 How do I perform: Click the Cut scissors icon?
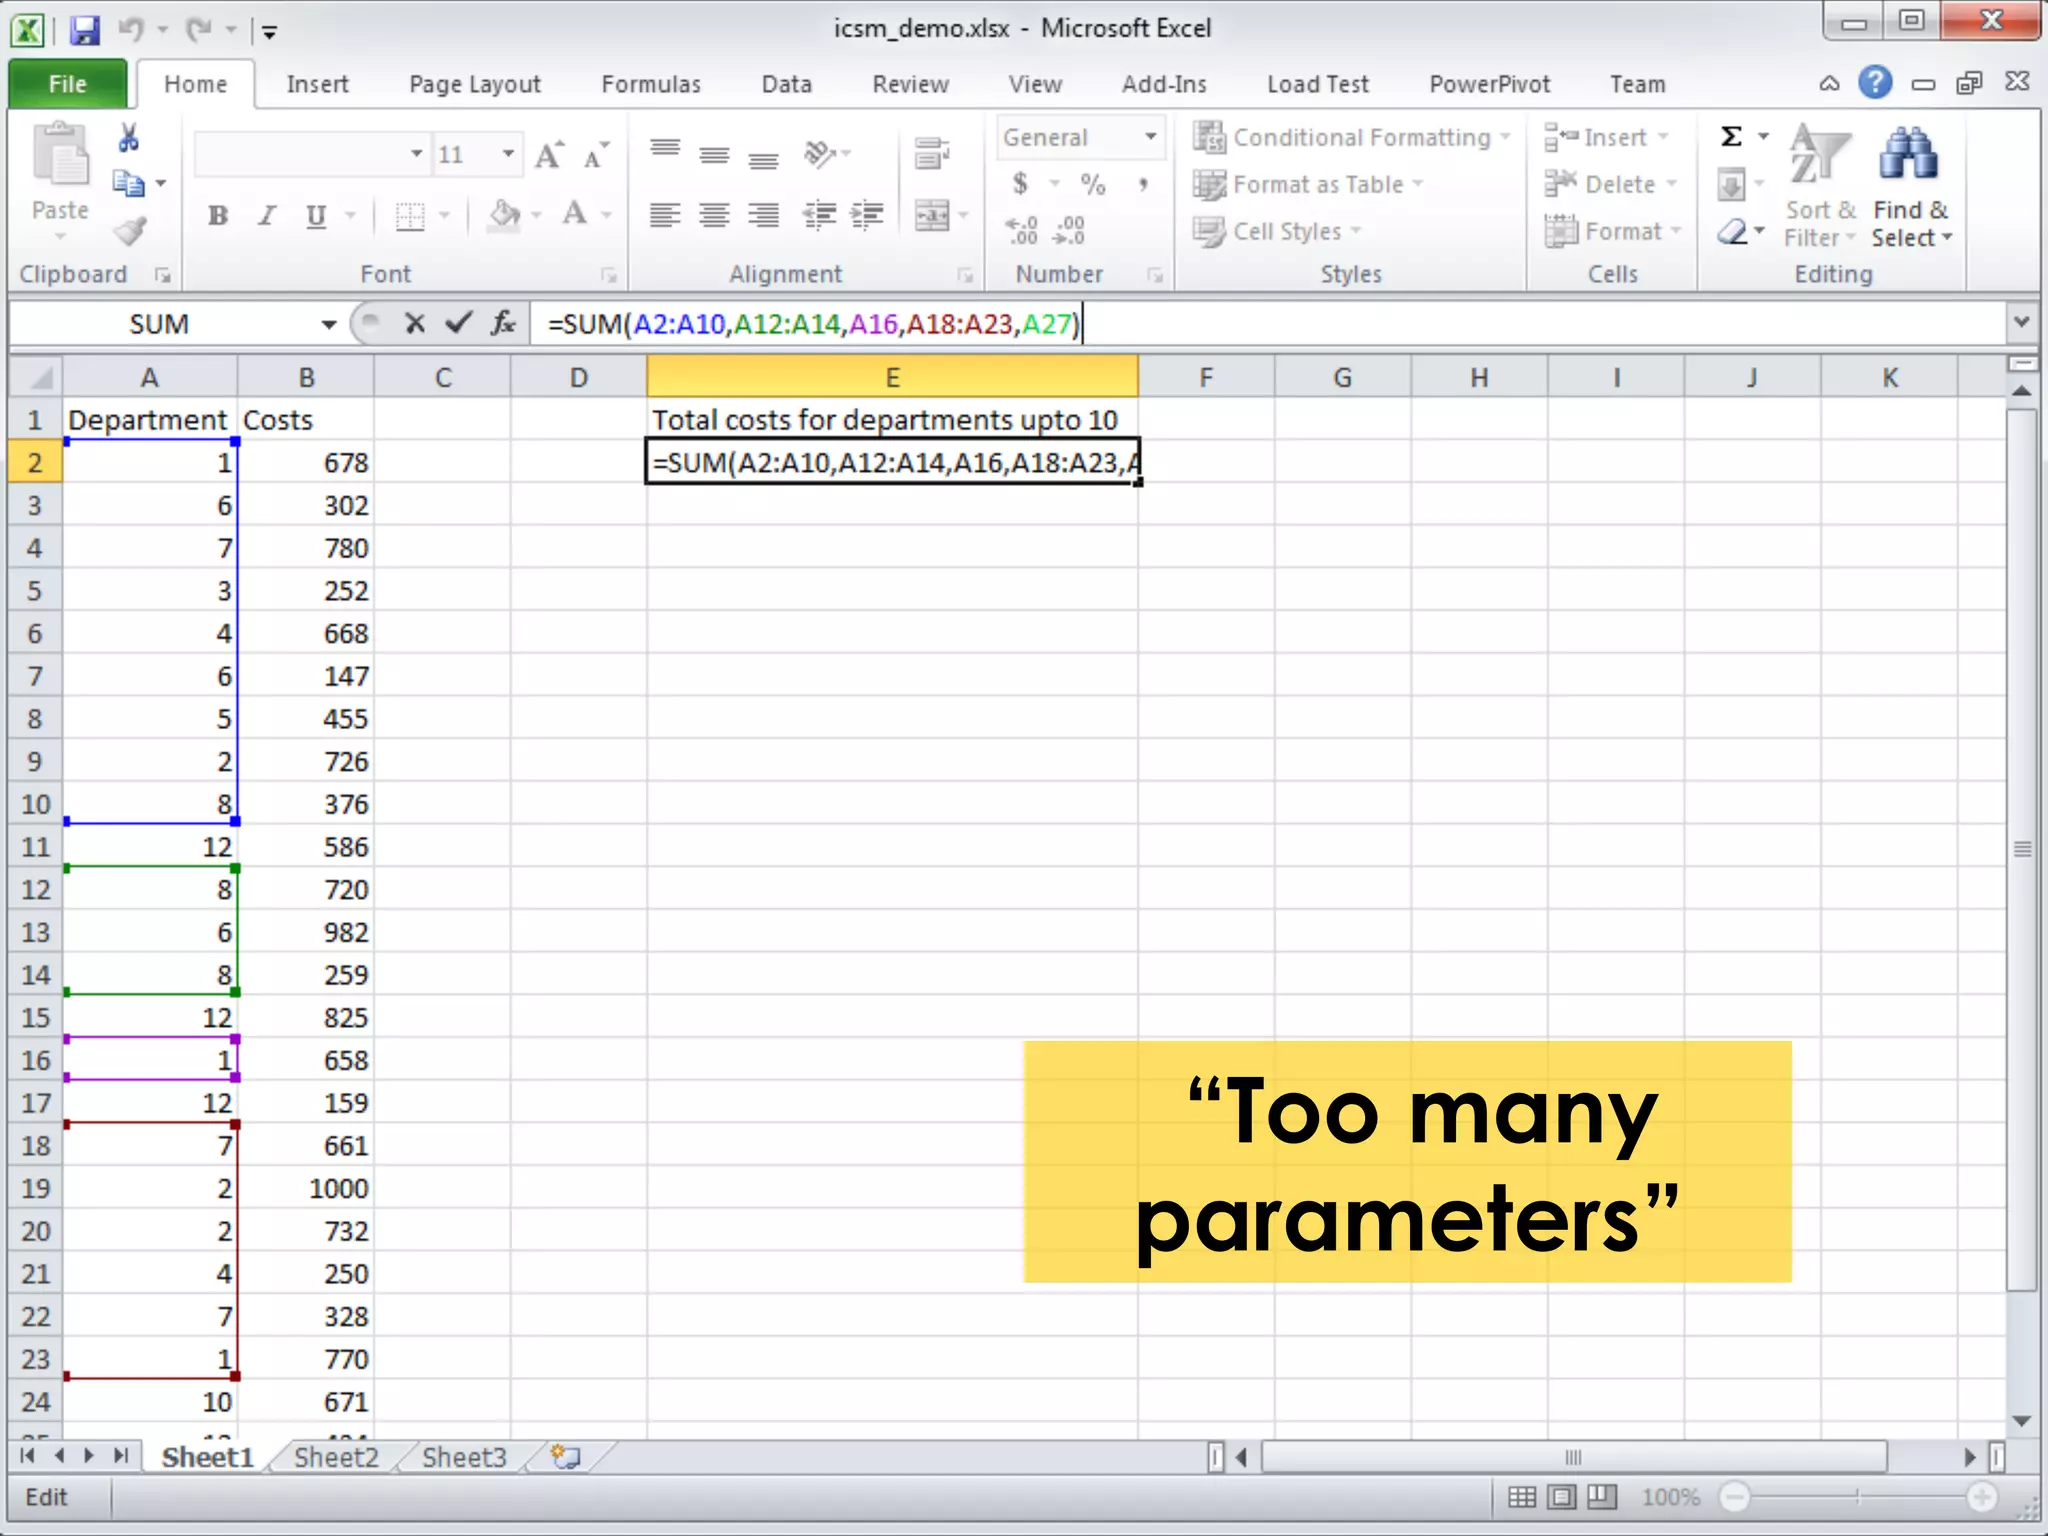128,138
